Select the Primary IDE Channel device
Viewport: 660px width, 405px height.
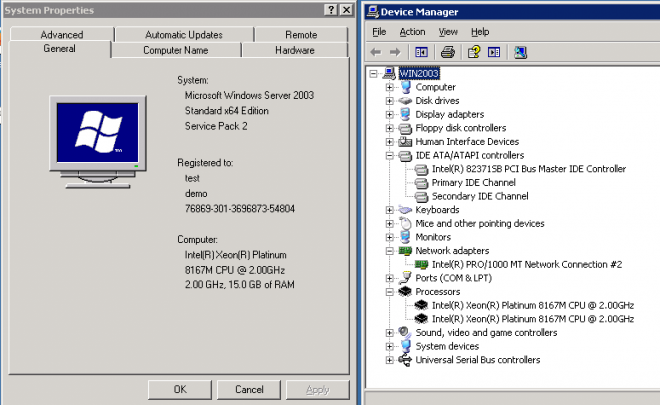point(474,183)
